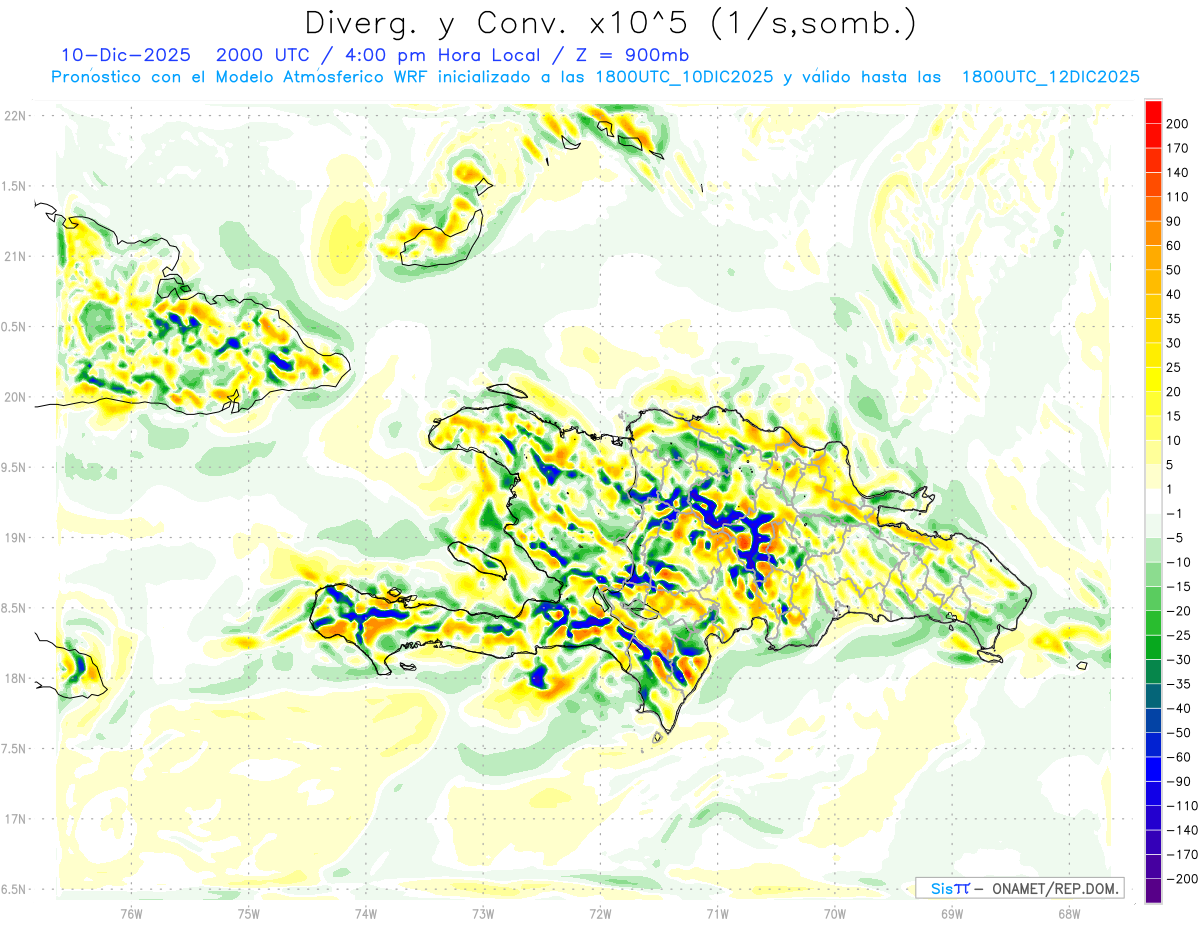Click the colorbar label '-10'

[x=1180, y=562]
